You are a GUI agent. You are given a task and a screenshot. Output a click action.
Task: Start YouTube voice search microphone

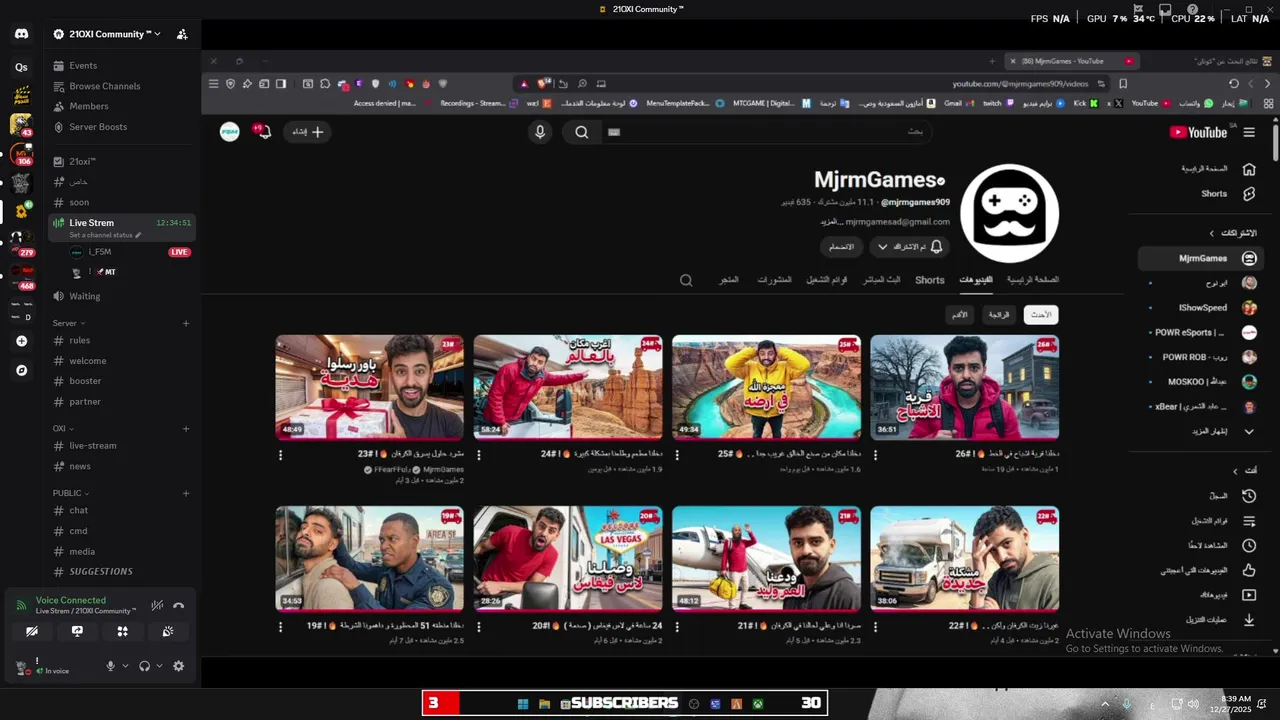coord(540,132)
